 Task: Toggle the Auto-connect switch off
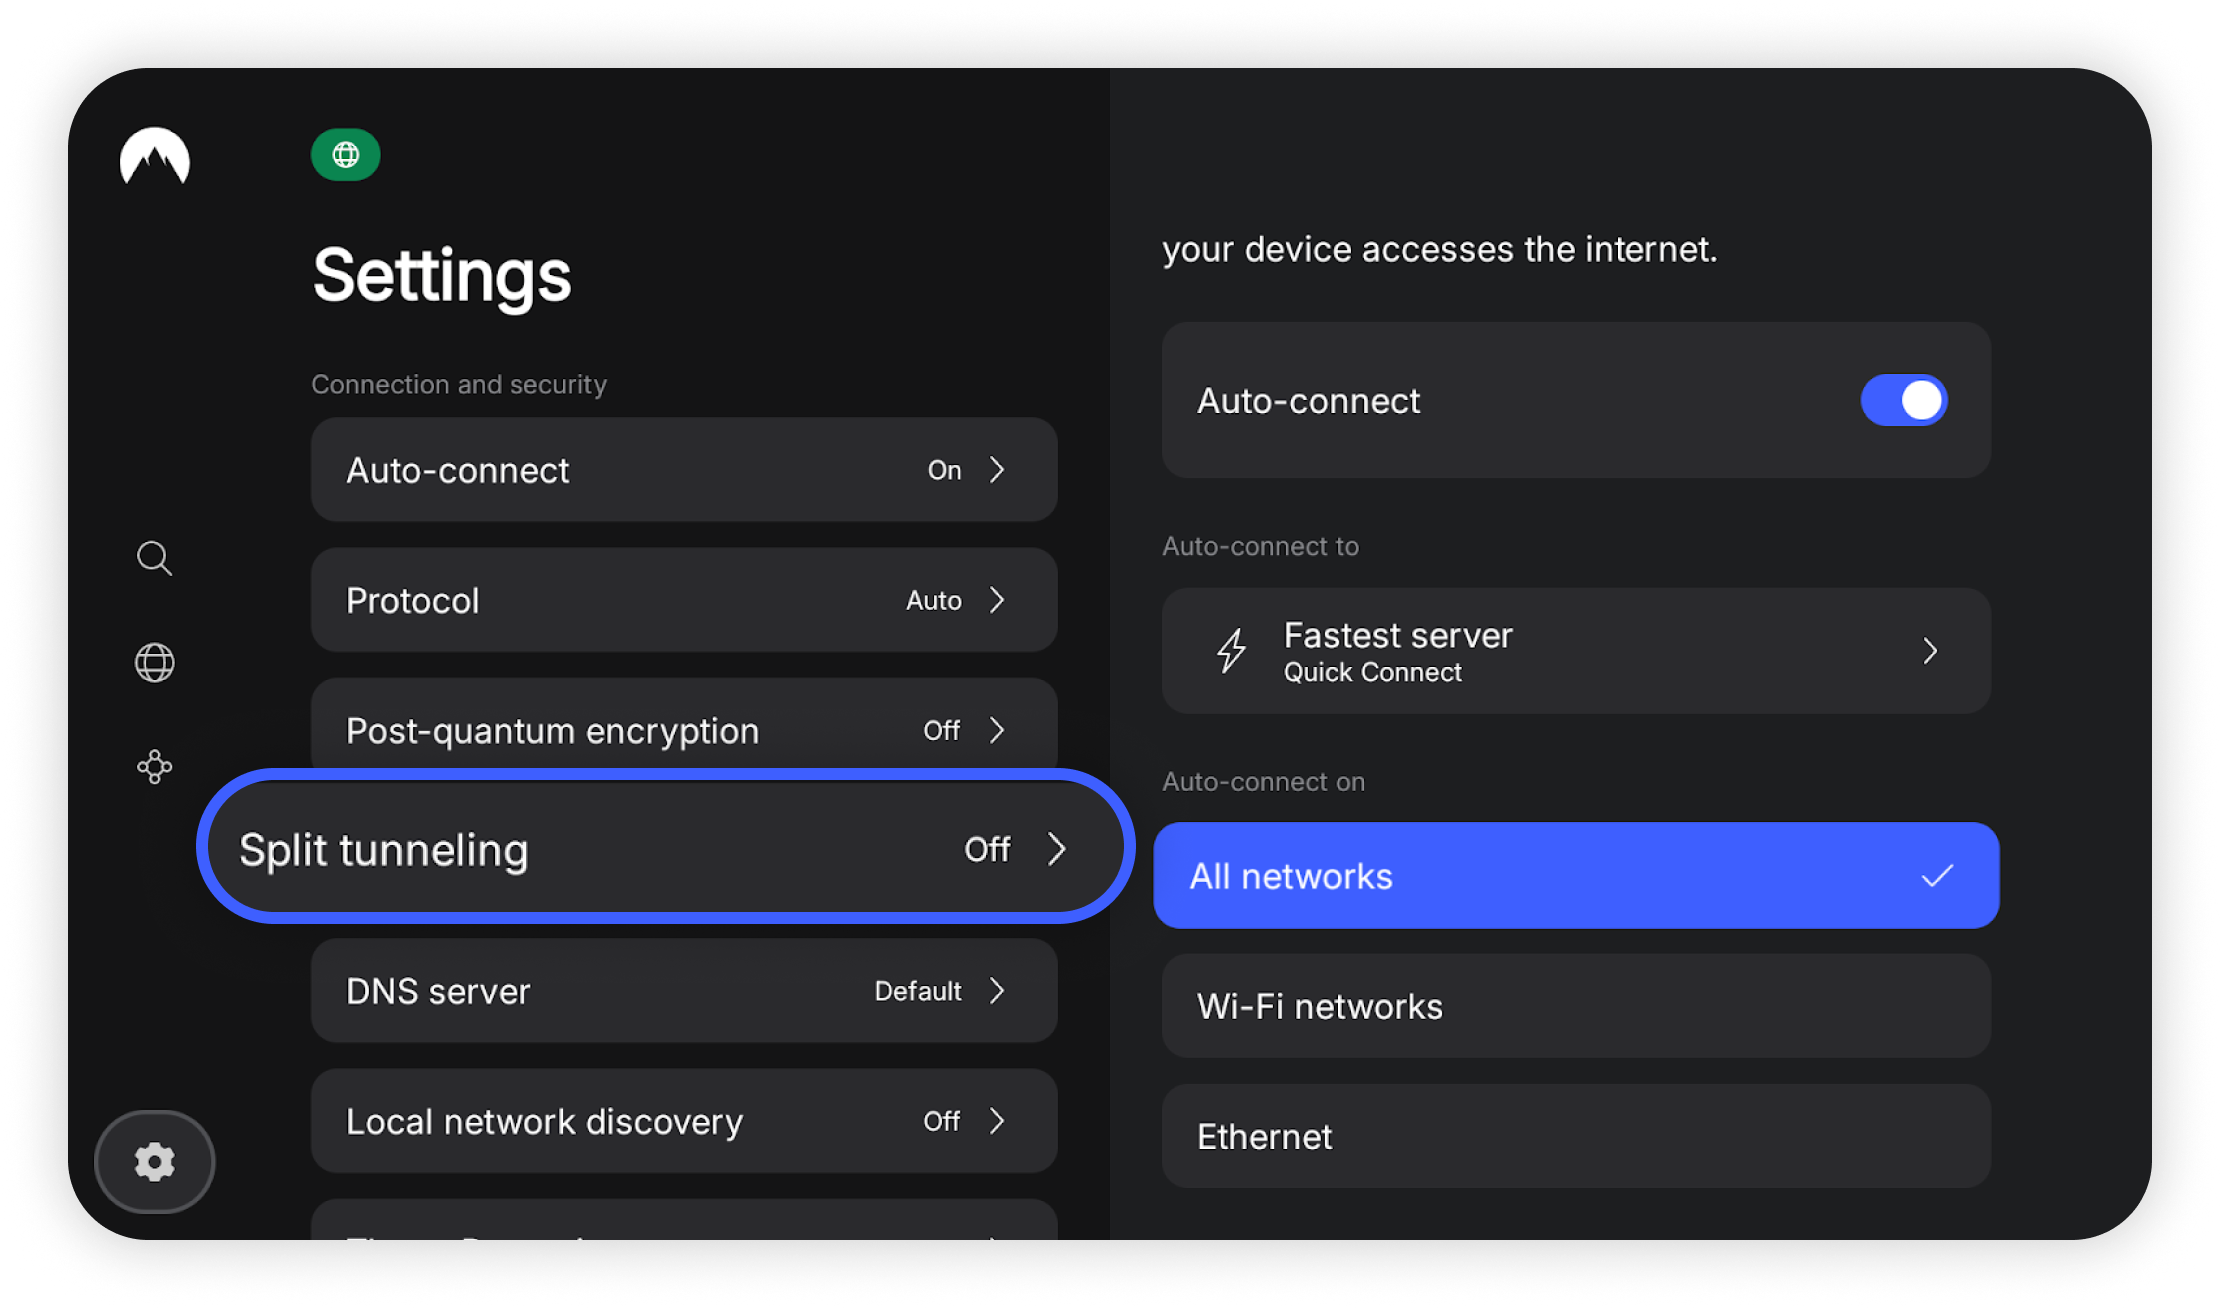point(1903,400)
